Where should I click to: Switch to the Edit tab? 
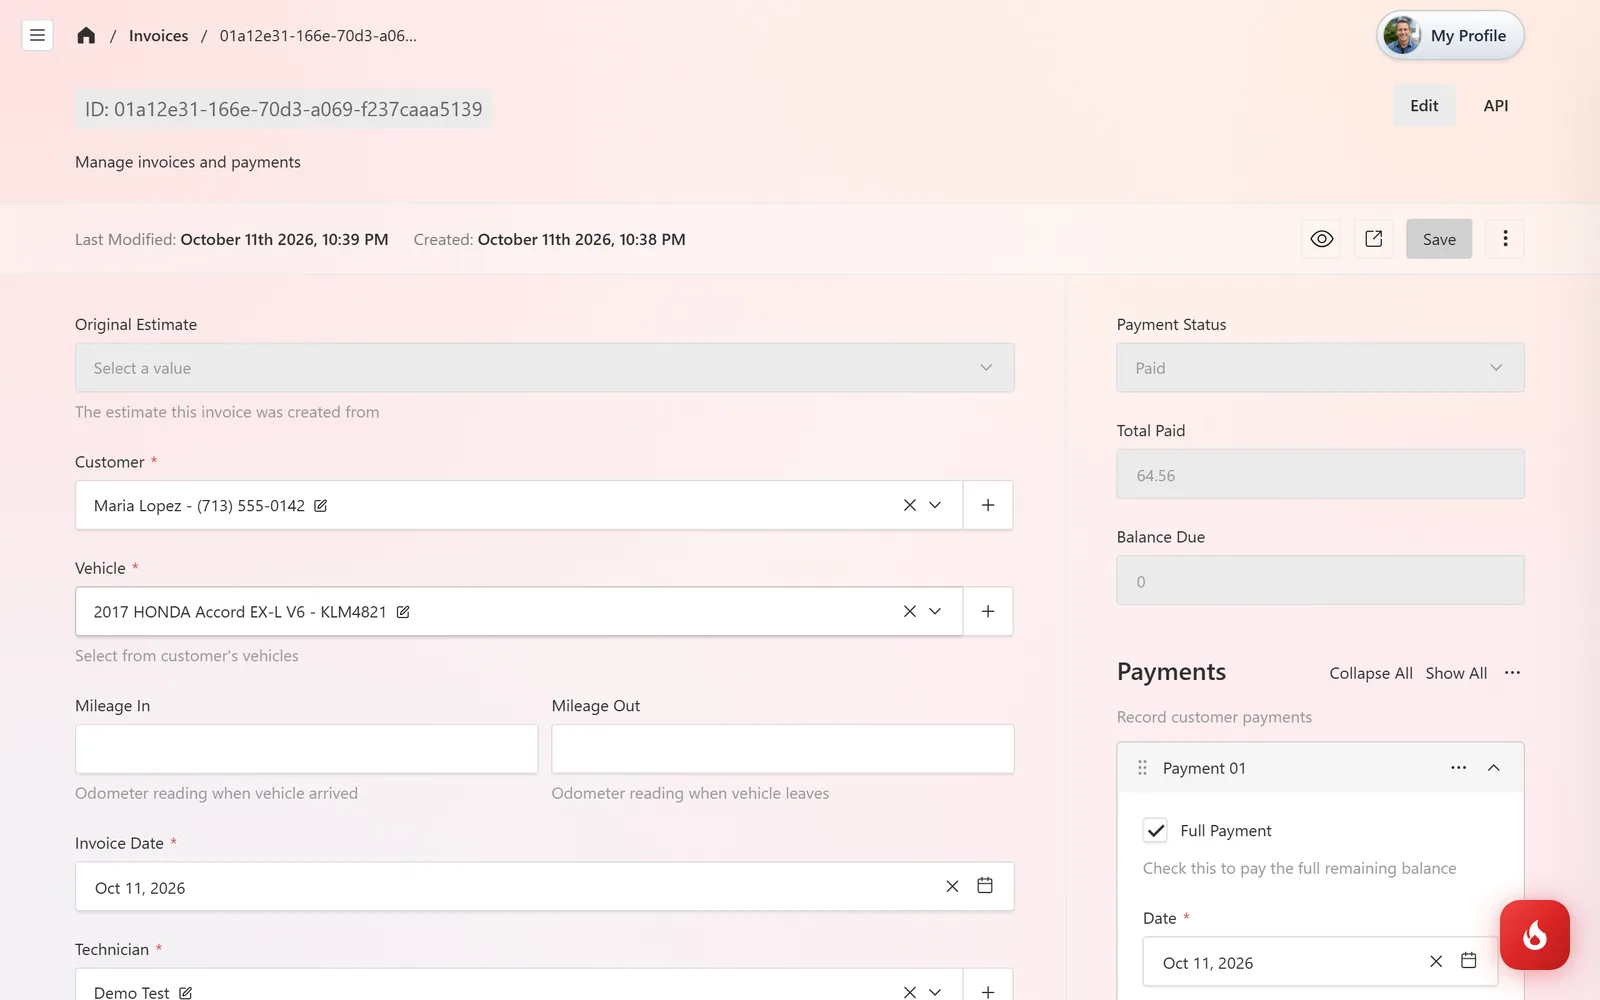pyautogui.click(x=1424, y=106)
